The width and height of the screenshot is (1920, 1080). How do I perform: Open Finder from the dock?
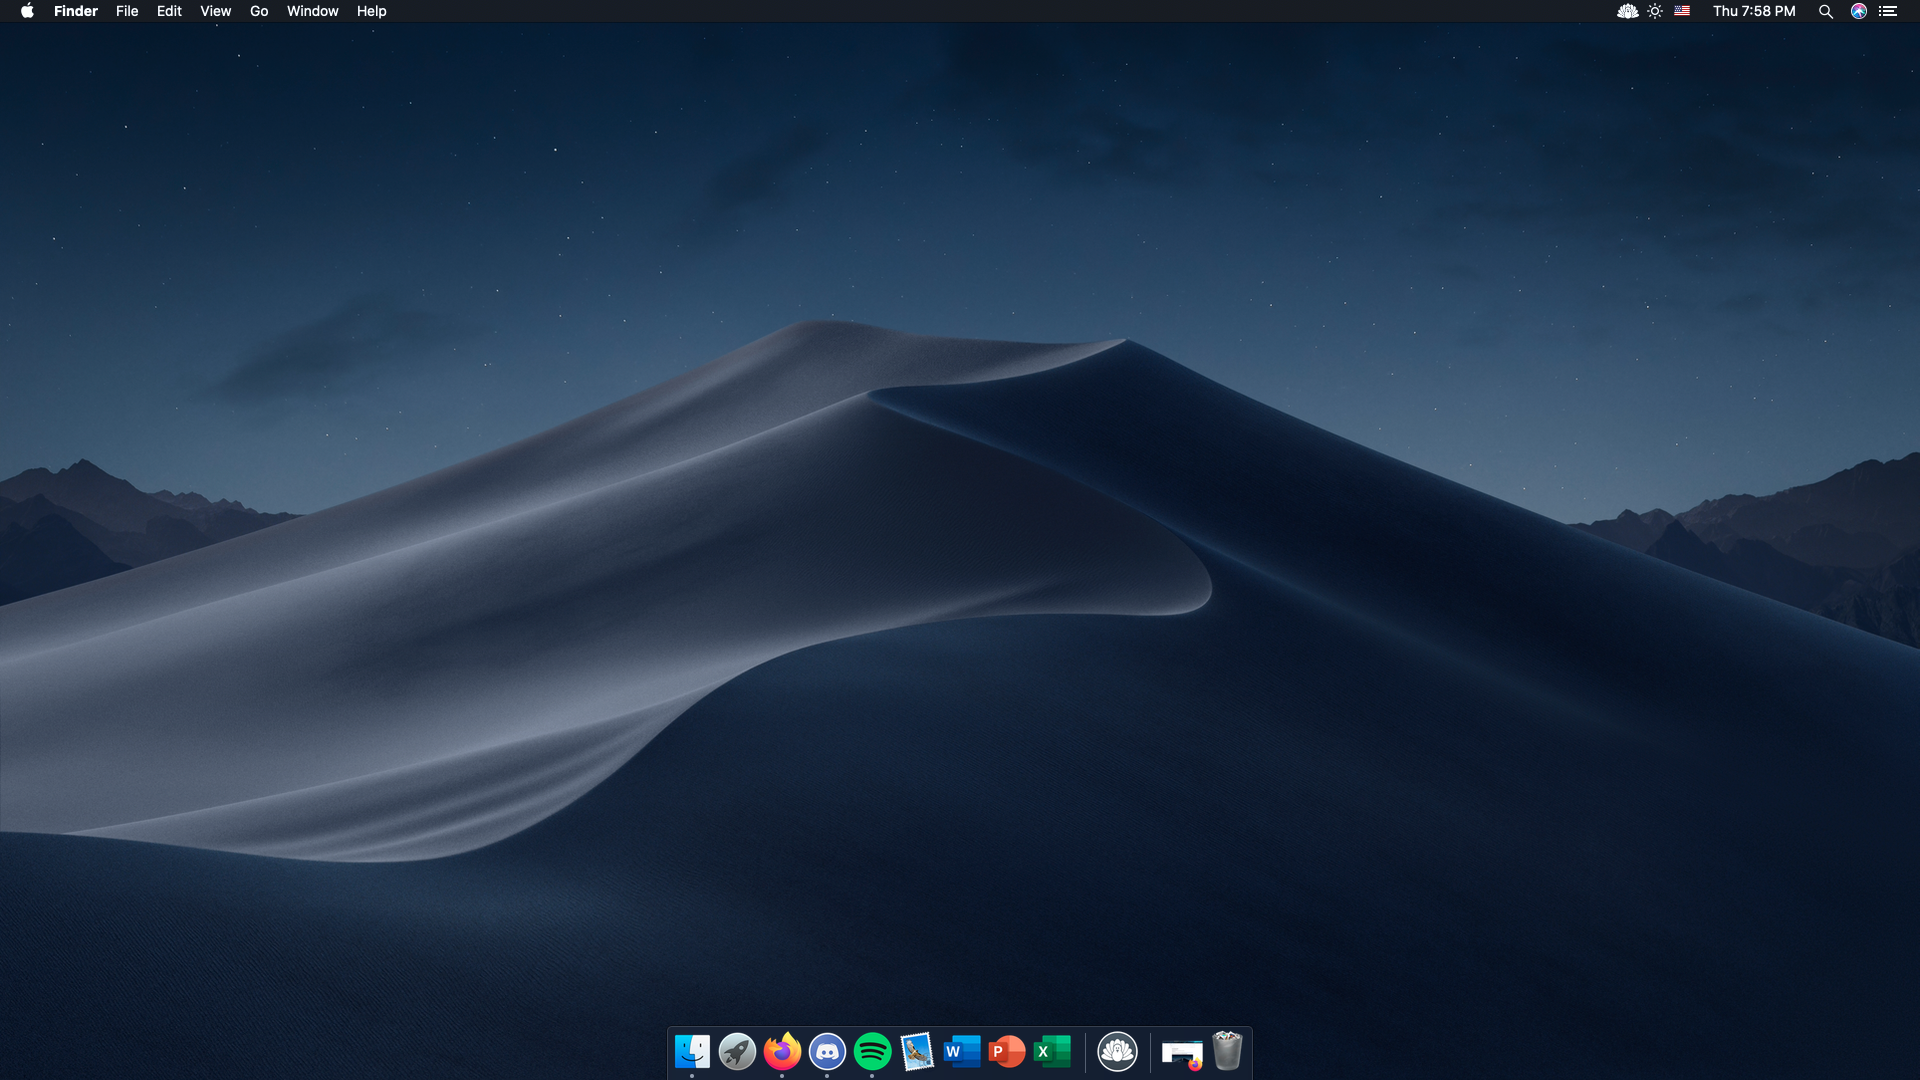coord(692,1051)
